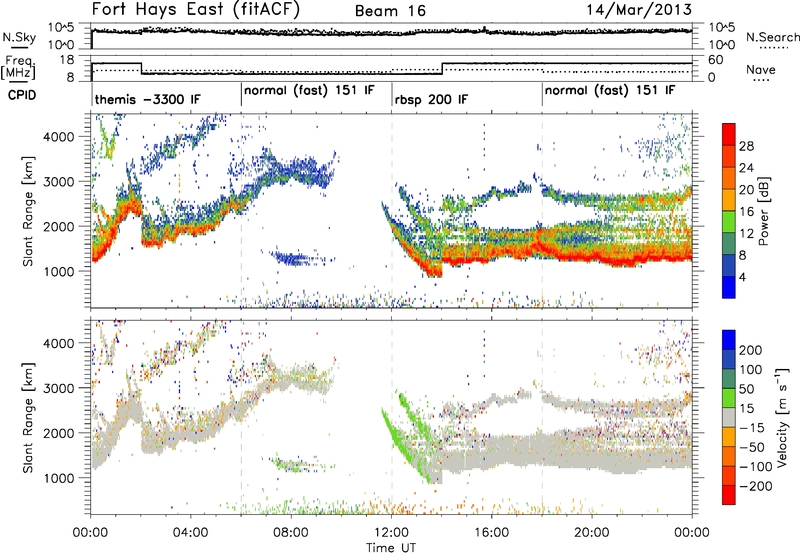Select the 200 label on Velocity colorbar
Viewport: 800px width, 554px height.
[x=751, y=350]
